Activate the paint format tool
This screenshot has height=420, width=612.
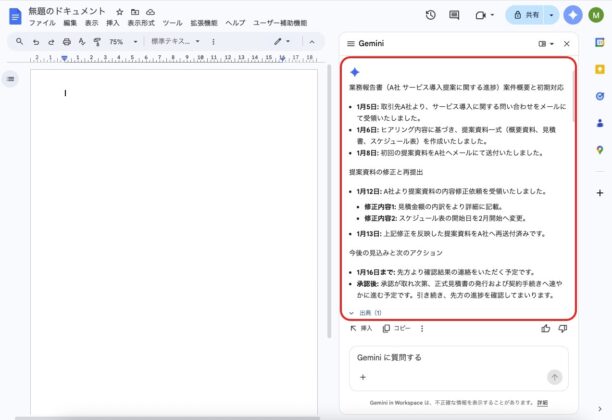pos(97,42)
